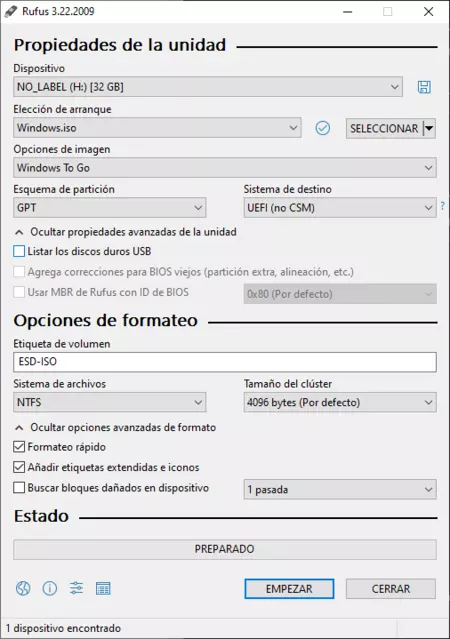Open Esquema de partición GPT dropdown
Image resolution: width=450 pixels, height=639 pixels.
(x=110, y=208)
